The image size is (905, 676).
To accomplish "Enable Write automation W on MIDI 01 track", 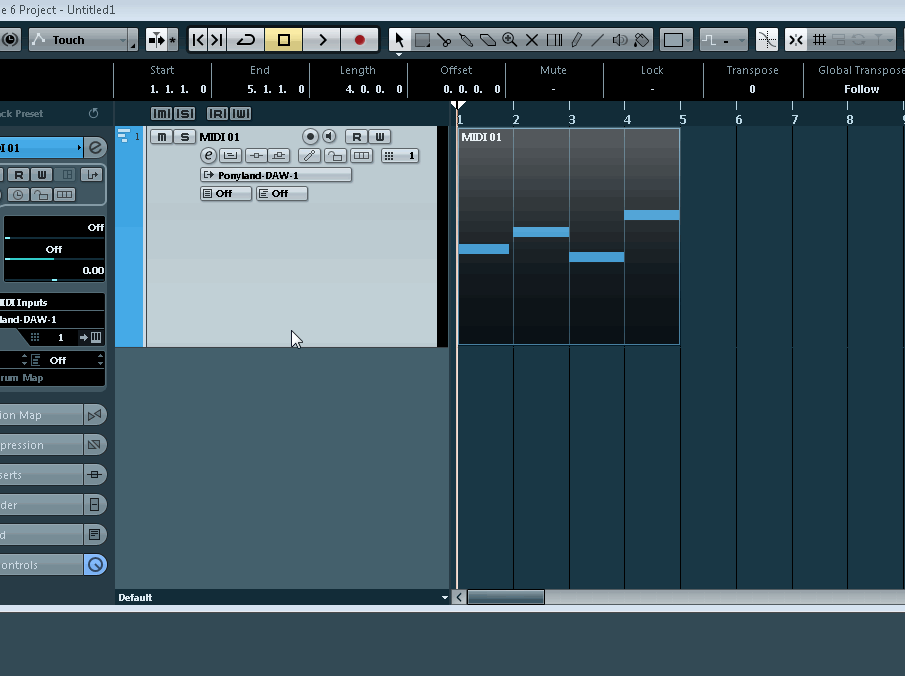I will (380, 137).
